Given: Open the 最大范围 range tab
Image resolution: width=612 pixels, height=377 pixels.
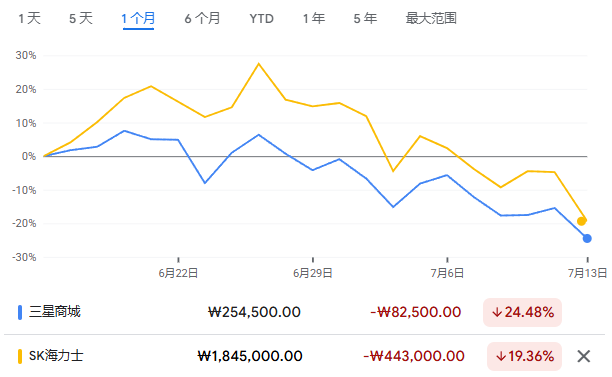Looking at the screenshot, I should coord(431,18).
